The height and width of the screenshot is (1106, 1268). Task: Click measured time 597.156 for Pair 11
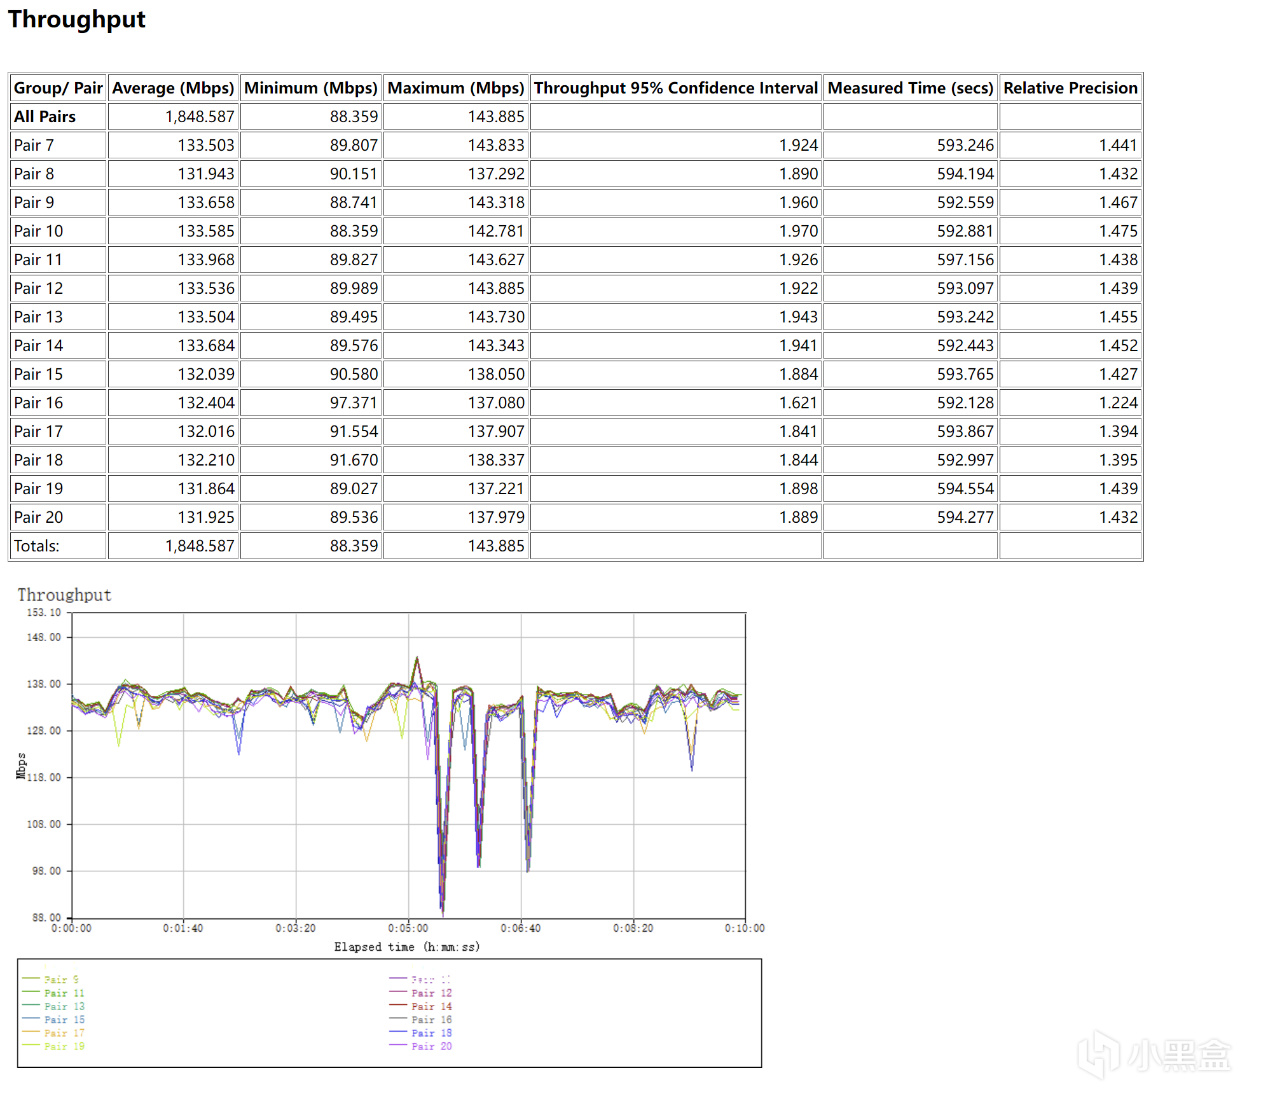[966, 260]
